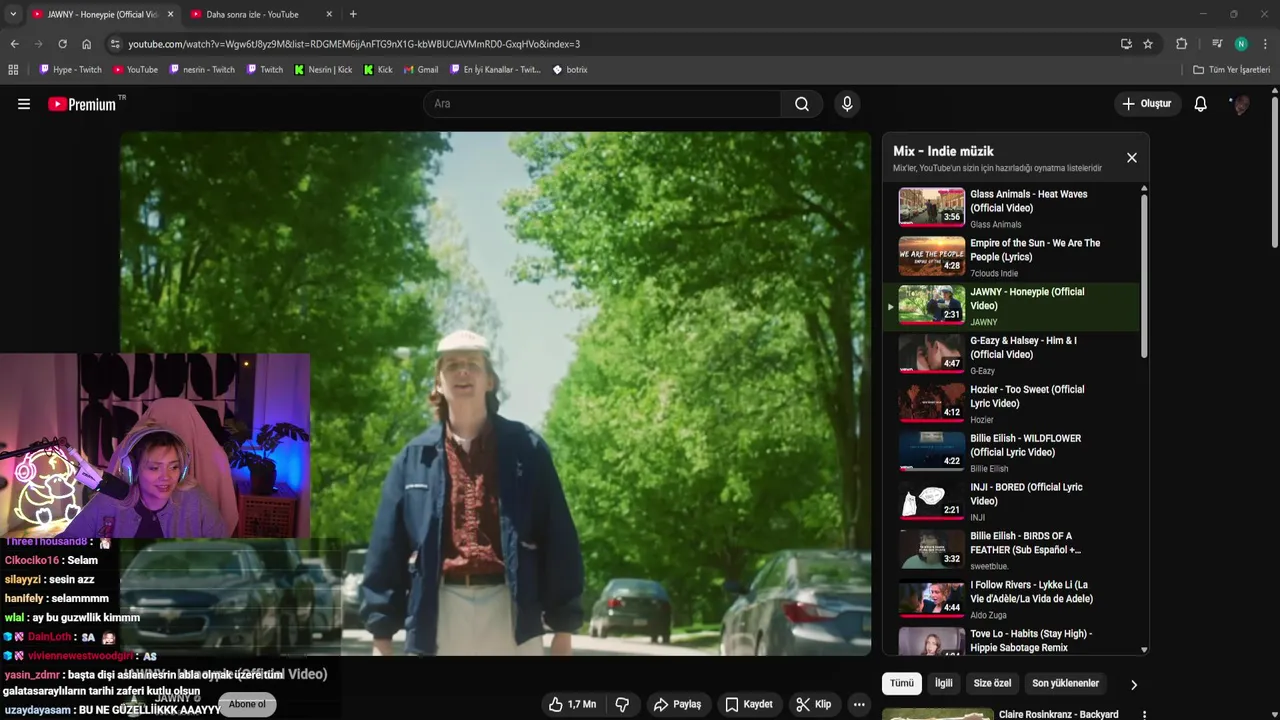Open En İyi Kanallar - Twit... bookmark
Image resolution: width=1280 pixels, height=720 pixels.
pyautogui.click(x=495, y=70)
